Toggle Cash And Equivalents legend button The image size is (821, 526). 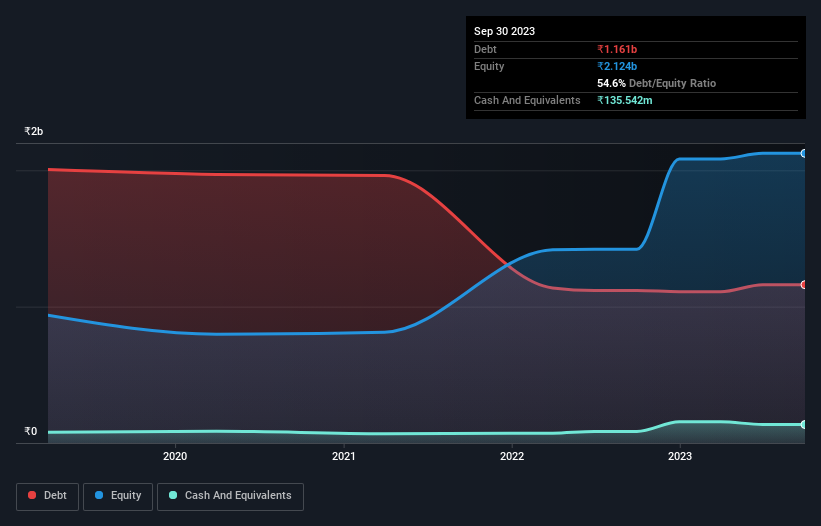pyautogui.click(x=230, y=496)
